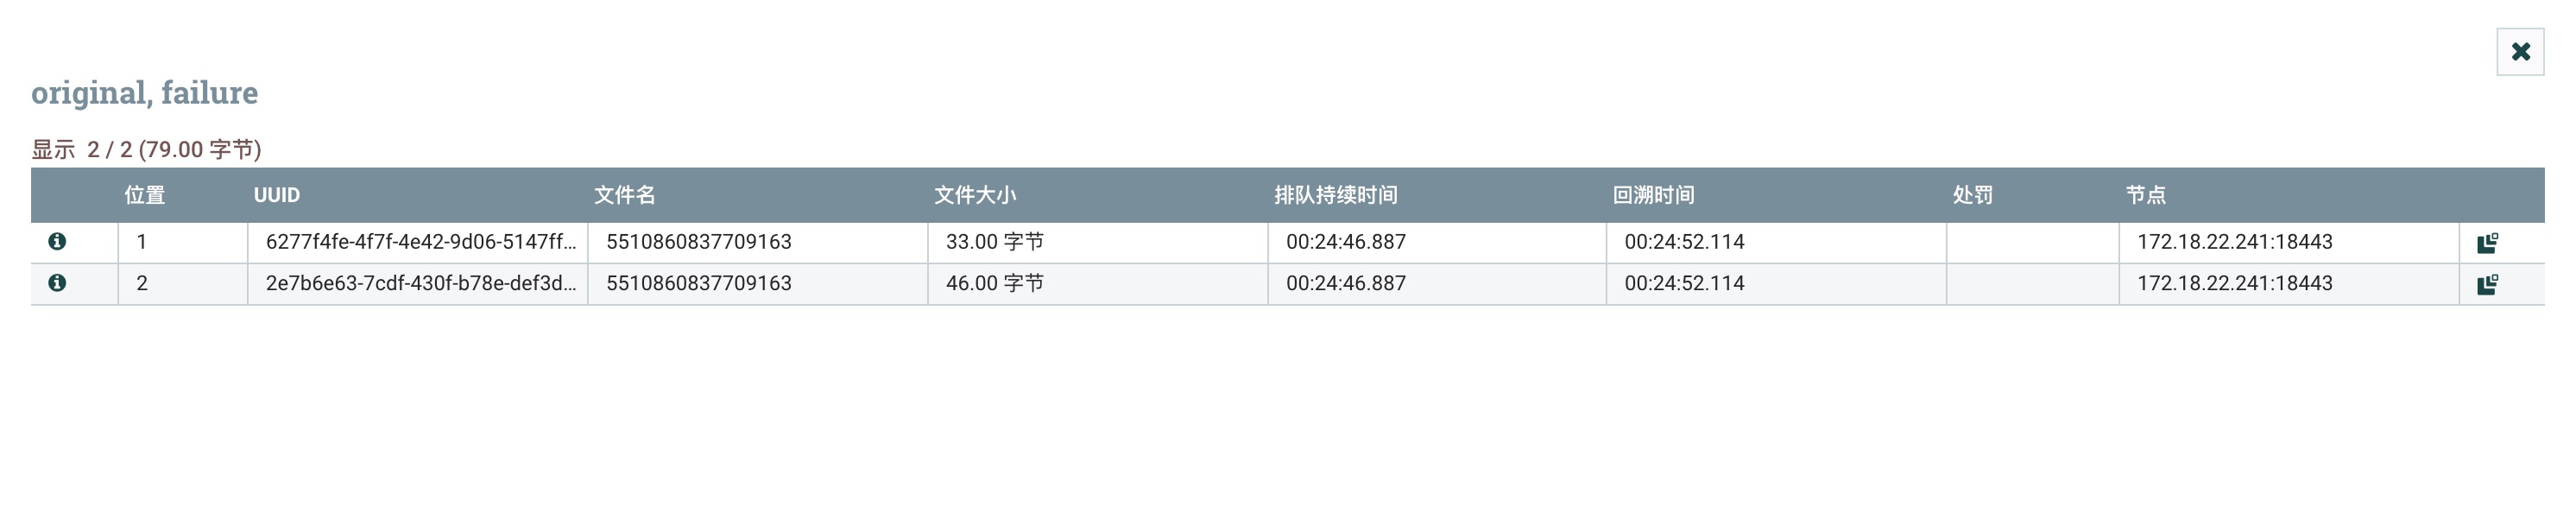Sort by 位置 column header

144,195
